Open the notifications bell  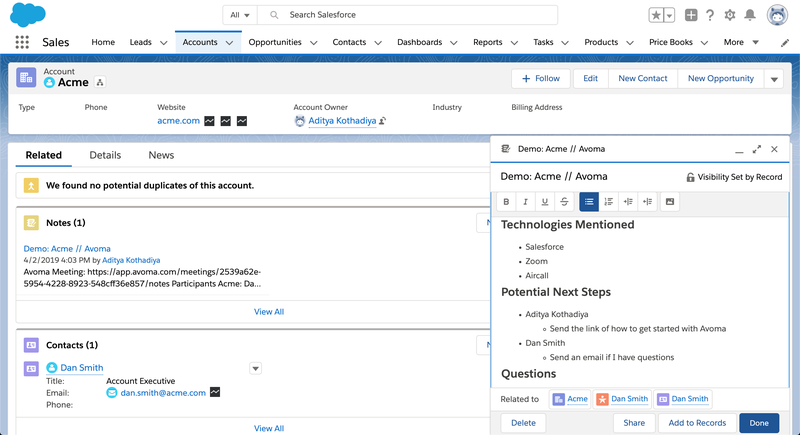pyautogui.click(x=750, y=15)
